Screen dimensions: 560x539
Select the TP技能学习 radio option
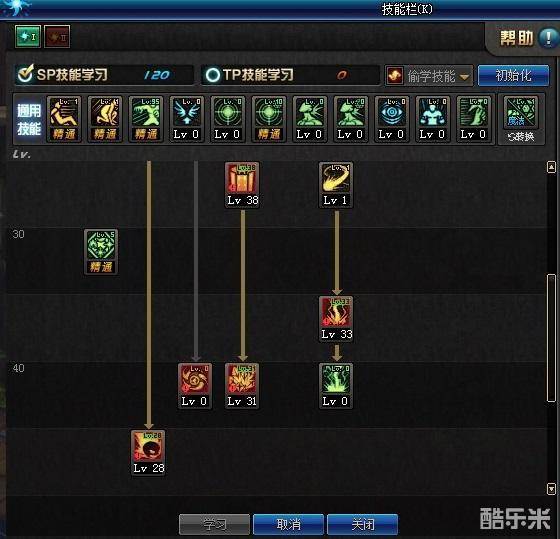point(213,75)
